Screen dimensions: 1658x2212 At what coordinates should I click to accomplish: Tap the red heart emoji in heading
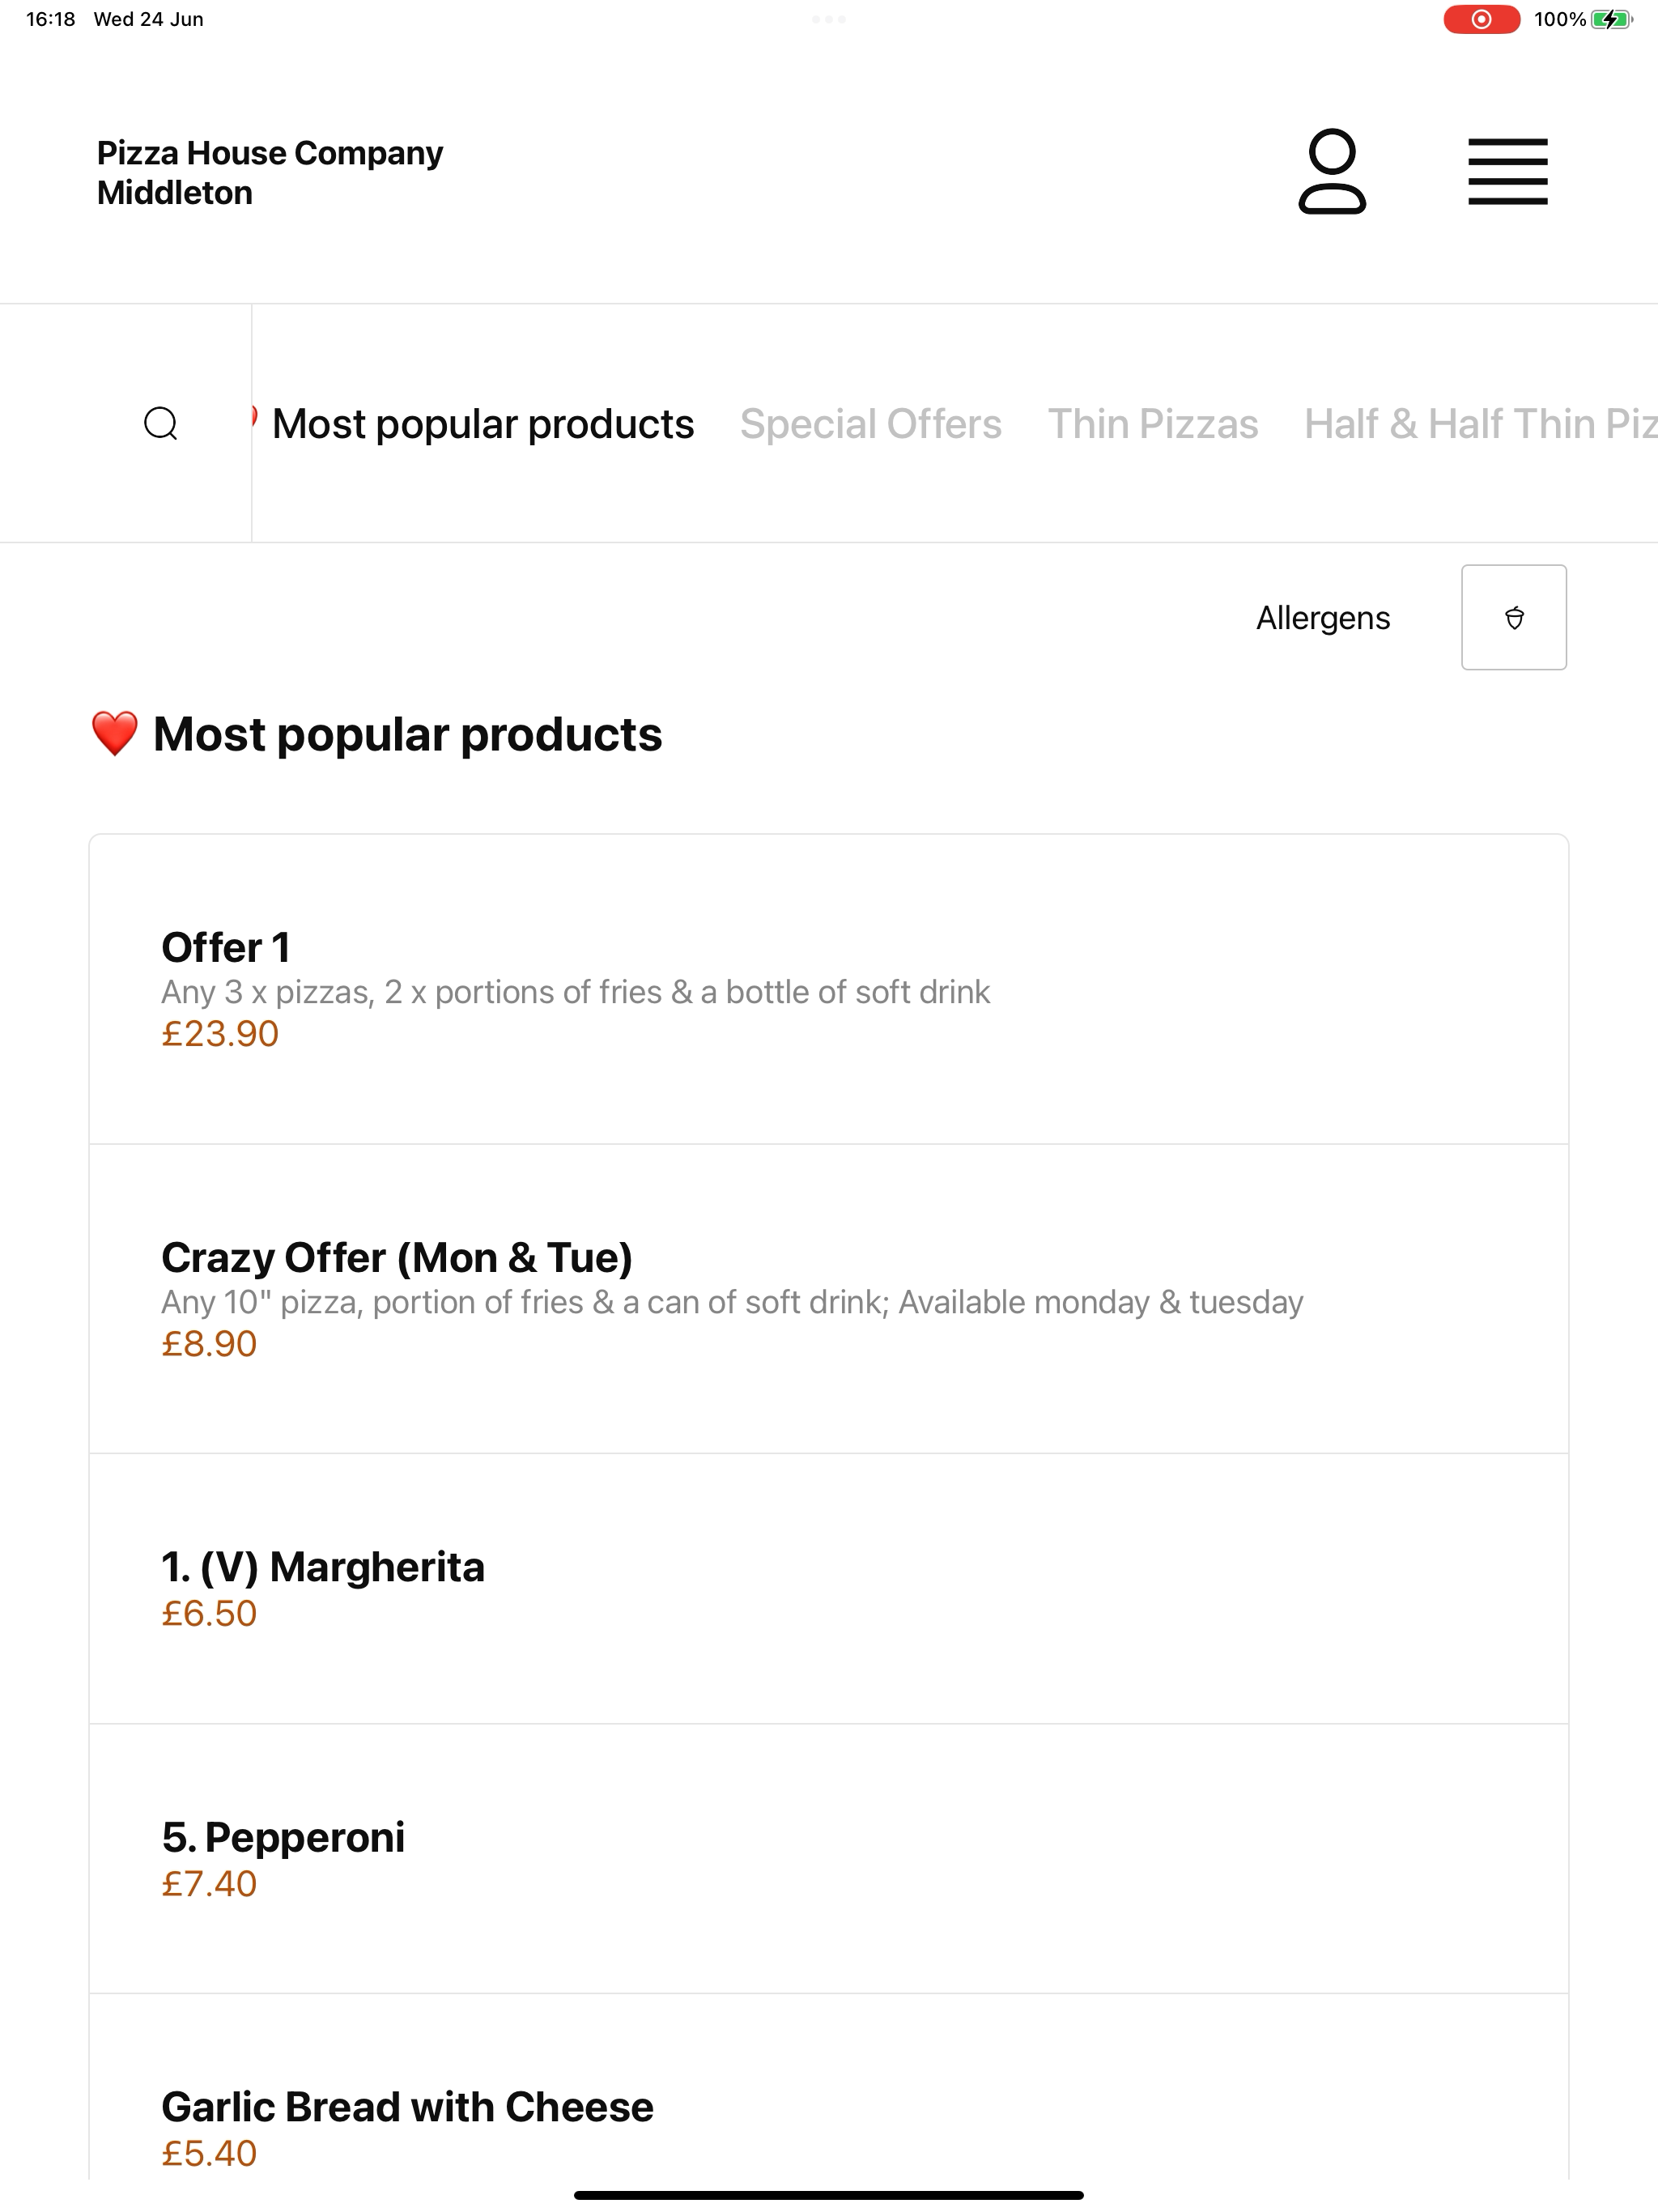[114, 734]
